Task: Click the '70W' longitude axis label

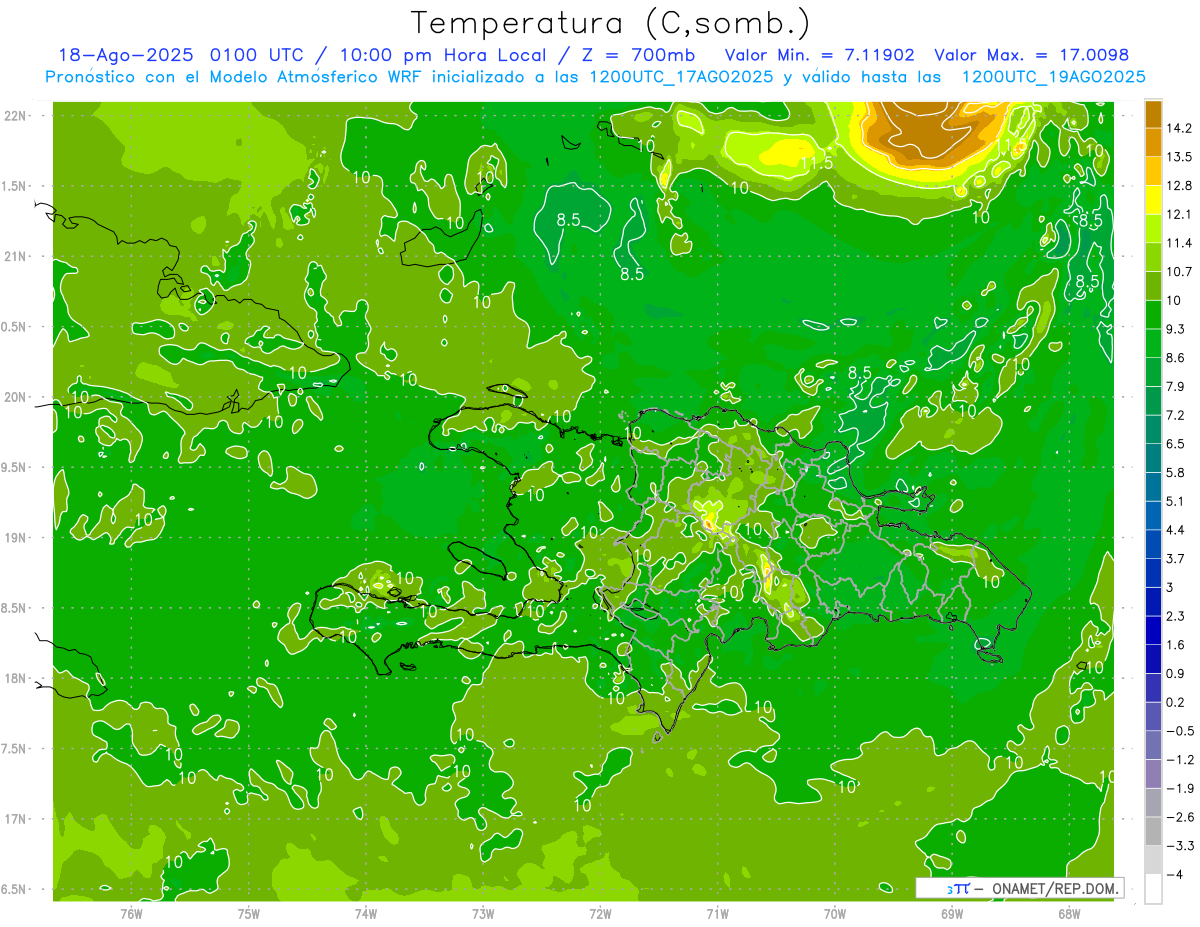Action: pyautogui.click(x=834, y=913)
